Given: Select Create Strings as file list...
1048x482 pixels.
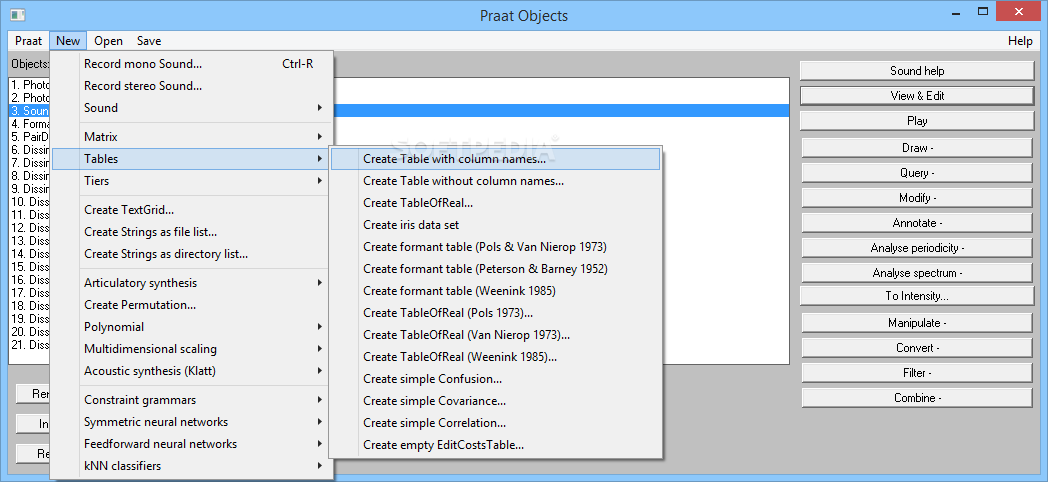Looking at the screenshot, I should pos(192,232).
